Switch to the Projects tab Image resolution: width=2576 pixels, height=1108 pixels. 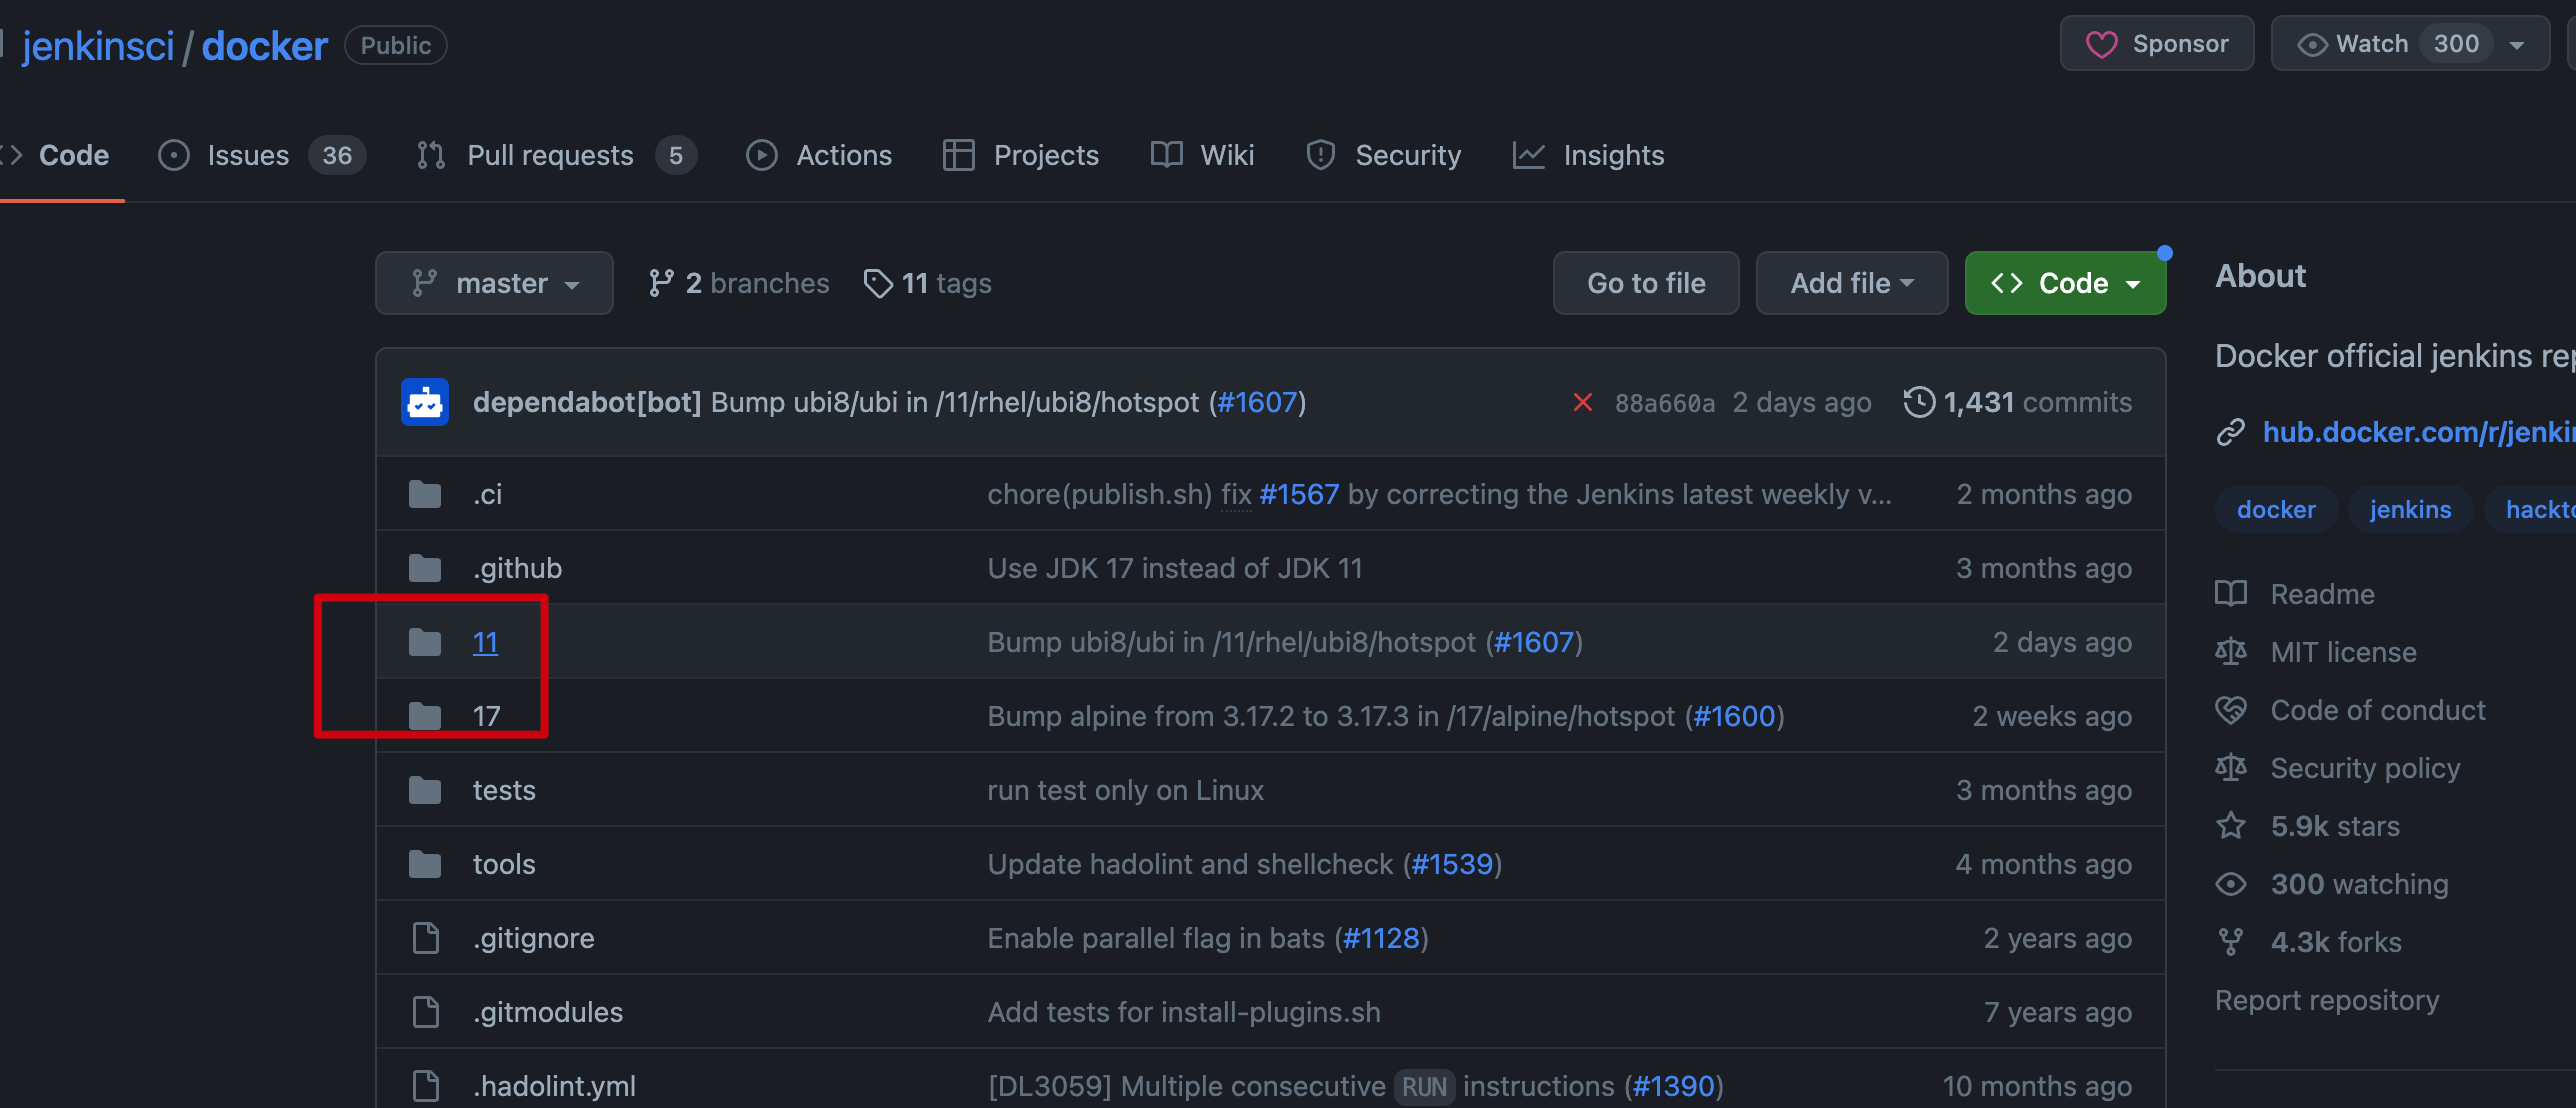click(1021, 155)
